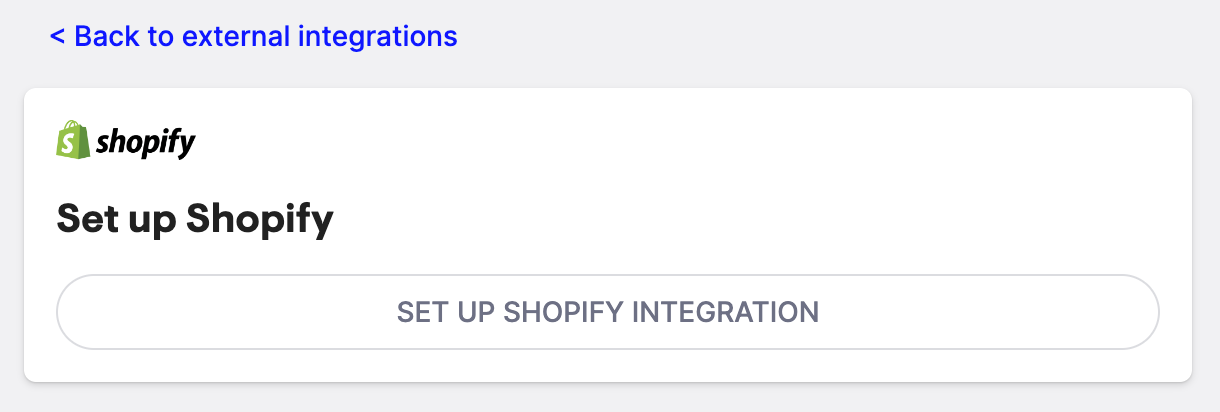Navigate back to the external integrations list
The width and height of the screenshot is (1220, 412).
(x=254, y=37)
